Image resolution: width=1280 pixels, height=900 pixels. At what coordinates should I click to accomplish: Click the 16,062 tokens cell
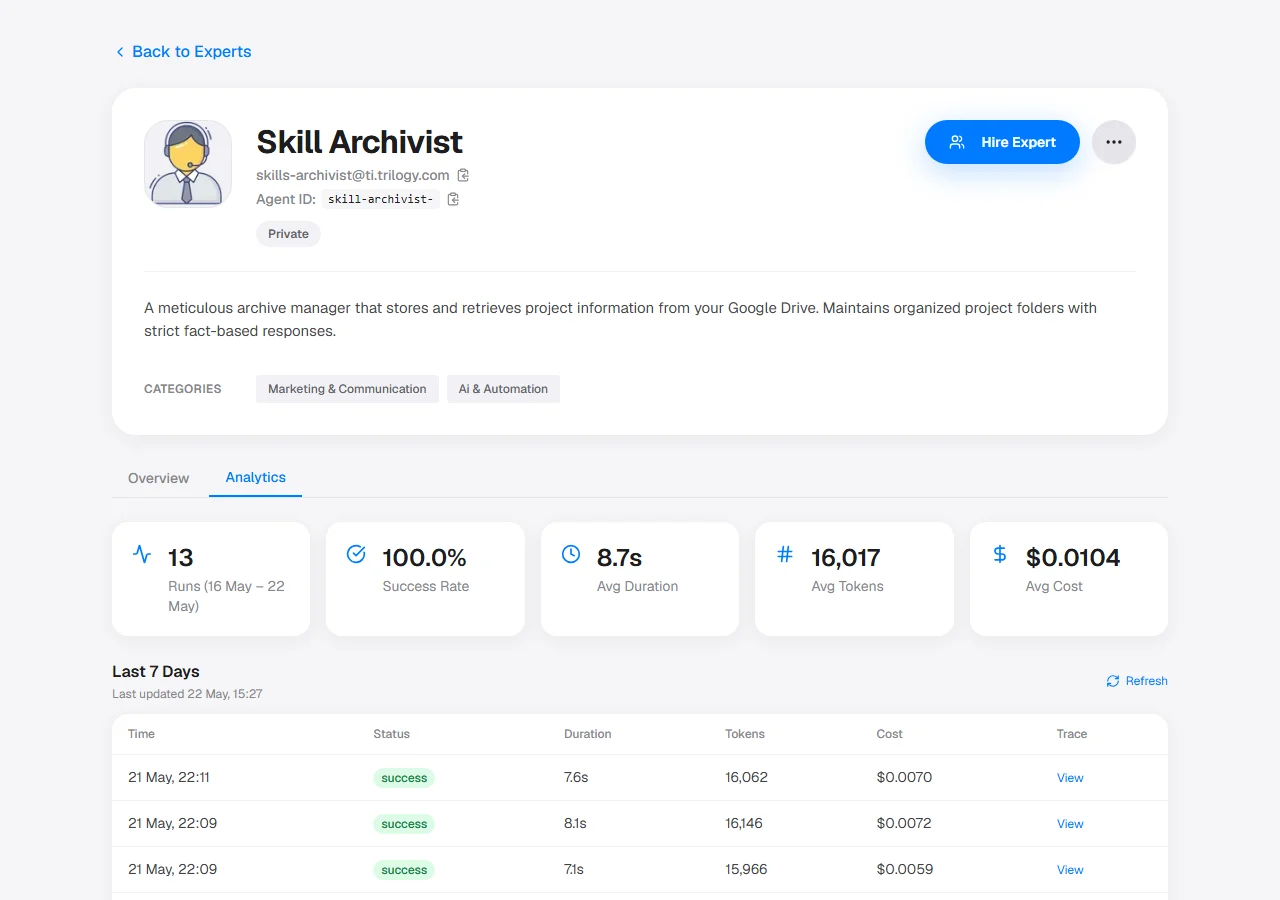pos(747,777)
